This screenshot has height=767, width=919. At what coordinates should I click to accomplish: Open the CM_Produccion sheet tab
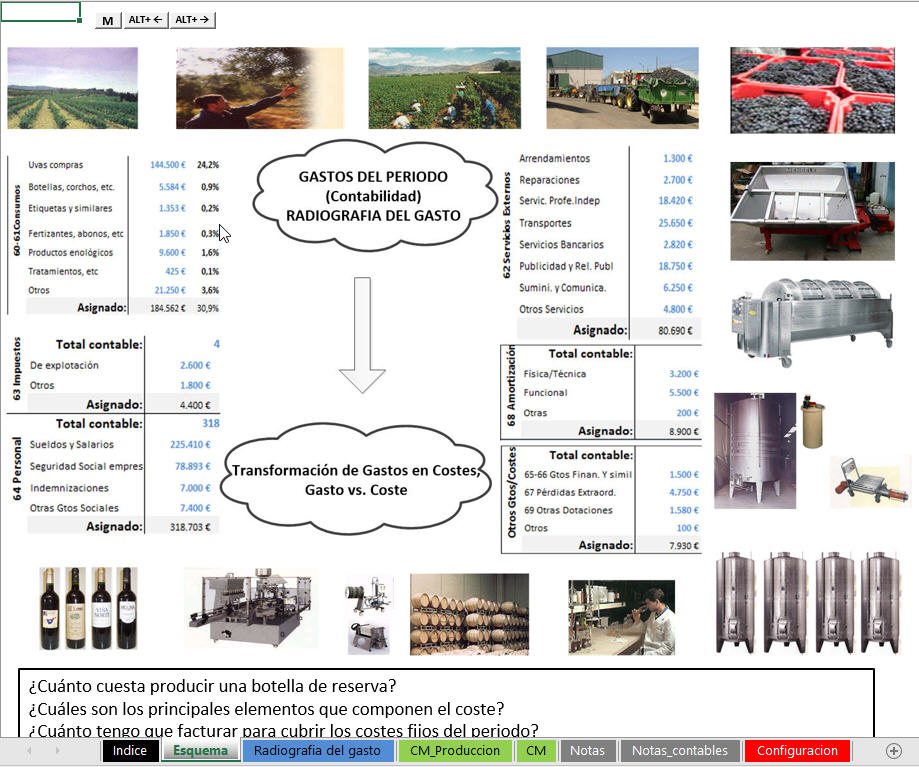(x=455, y=751)
